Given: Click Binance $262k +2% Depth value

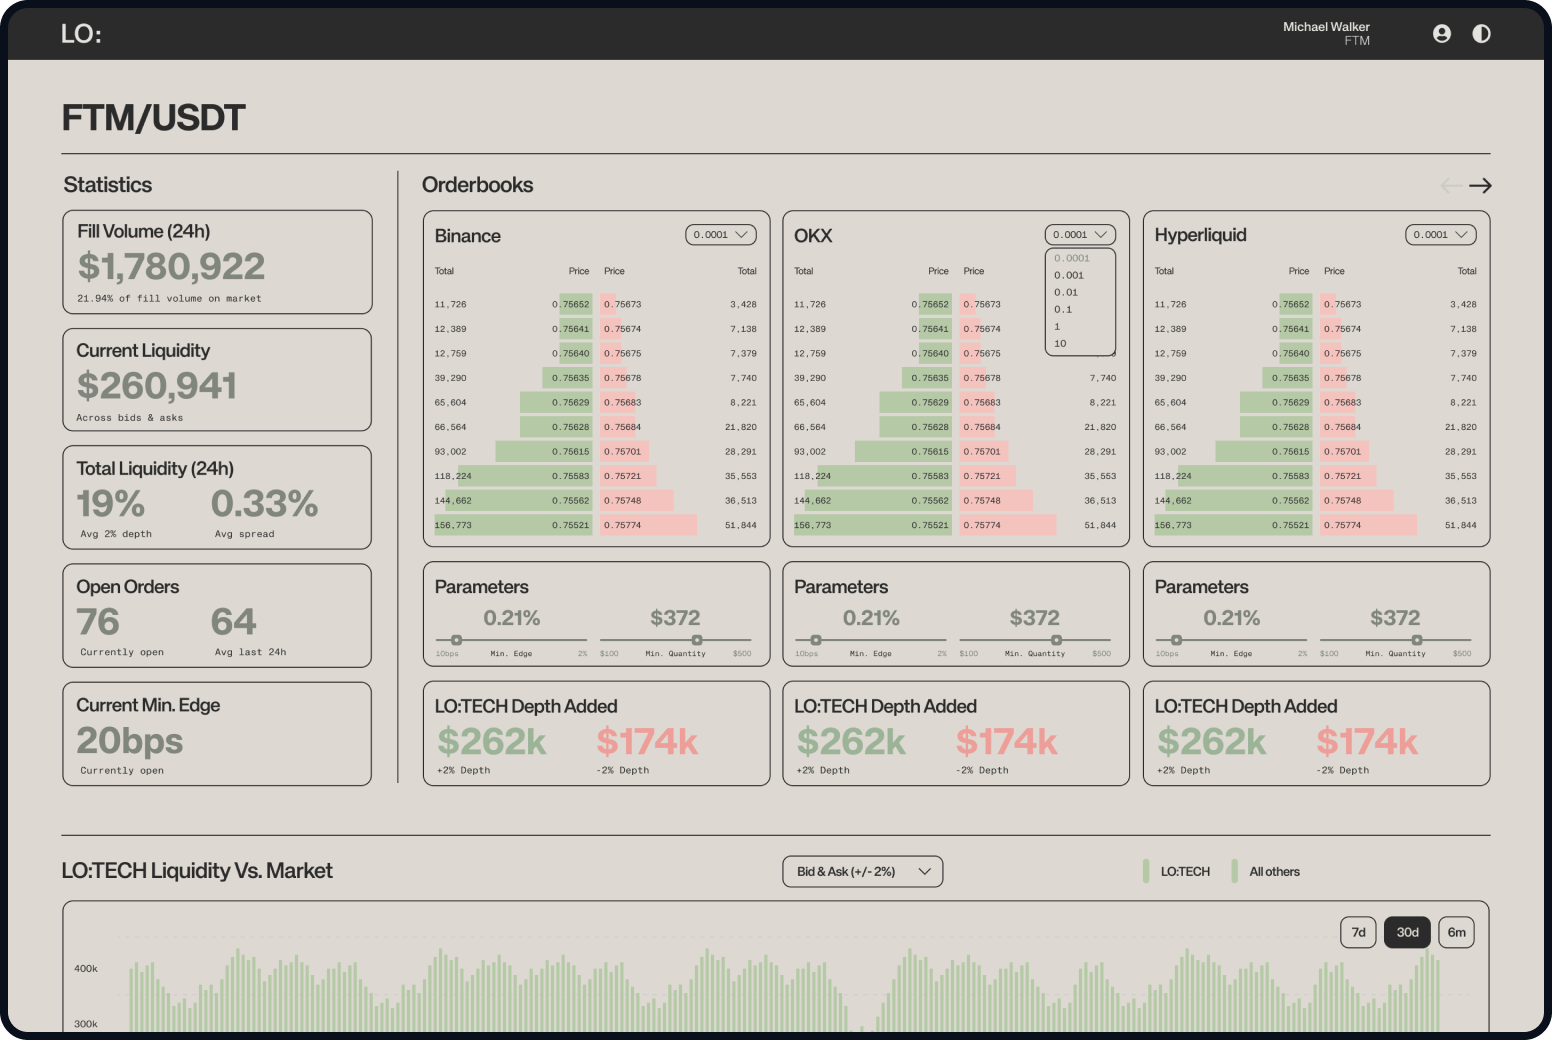Looking at the screenshot, I should [492, 742].
